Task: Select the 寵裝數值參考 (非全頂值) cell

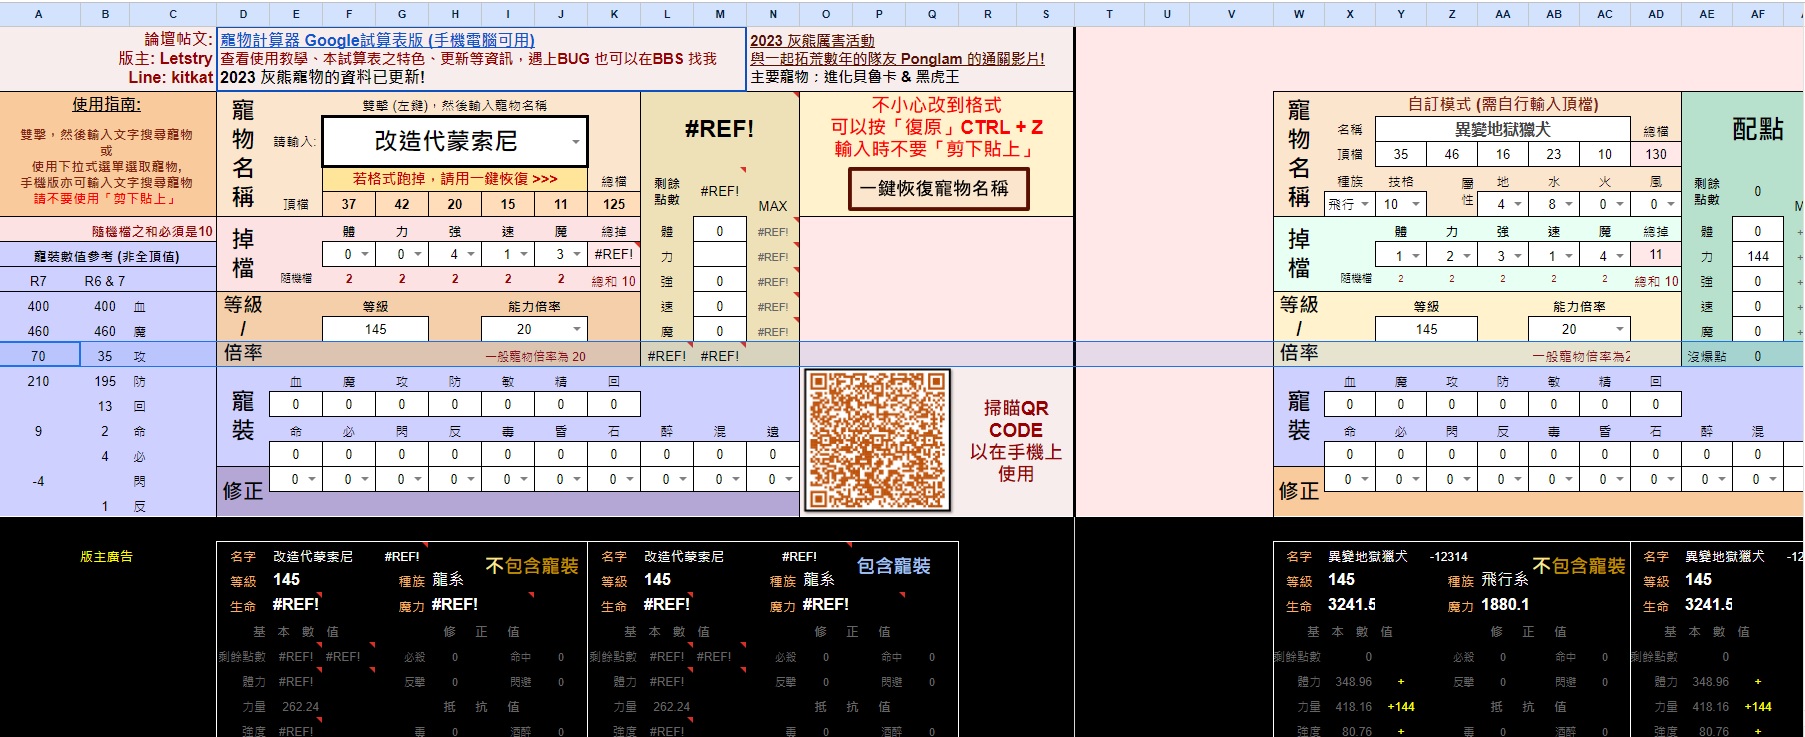Action: [107, 256]
